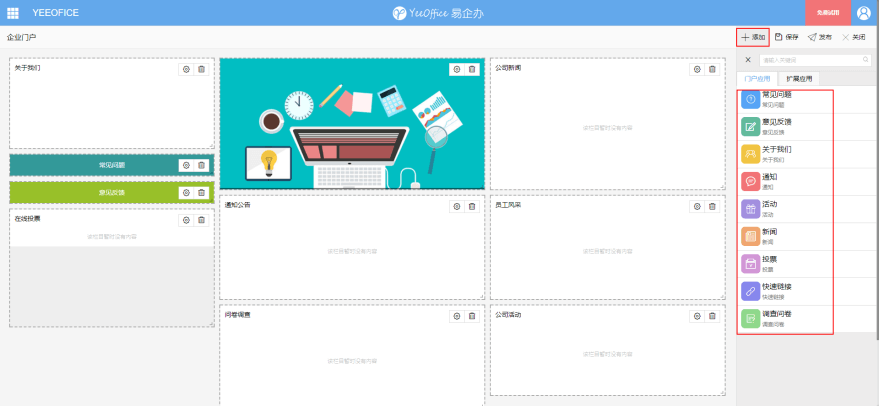
Task: Select the 门户应用 tab
Action: pos(755,78)
